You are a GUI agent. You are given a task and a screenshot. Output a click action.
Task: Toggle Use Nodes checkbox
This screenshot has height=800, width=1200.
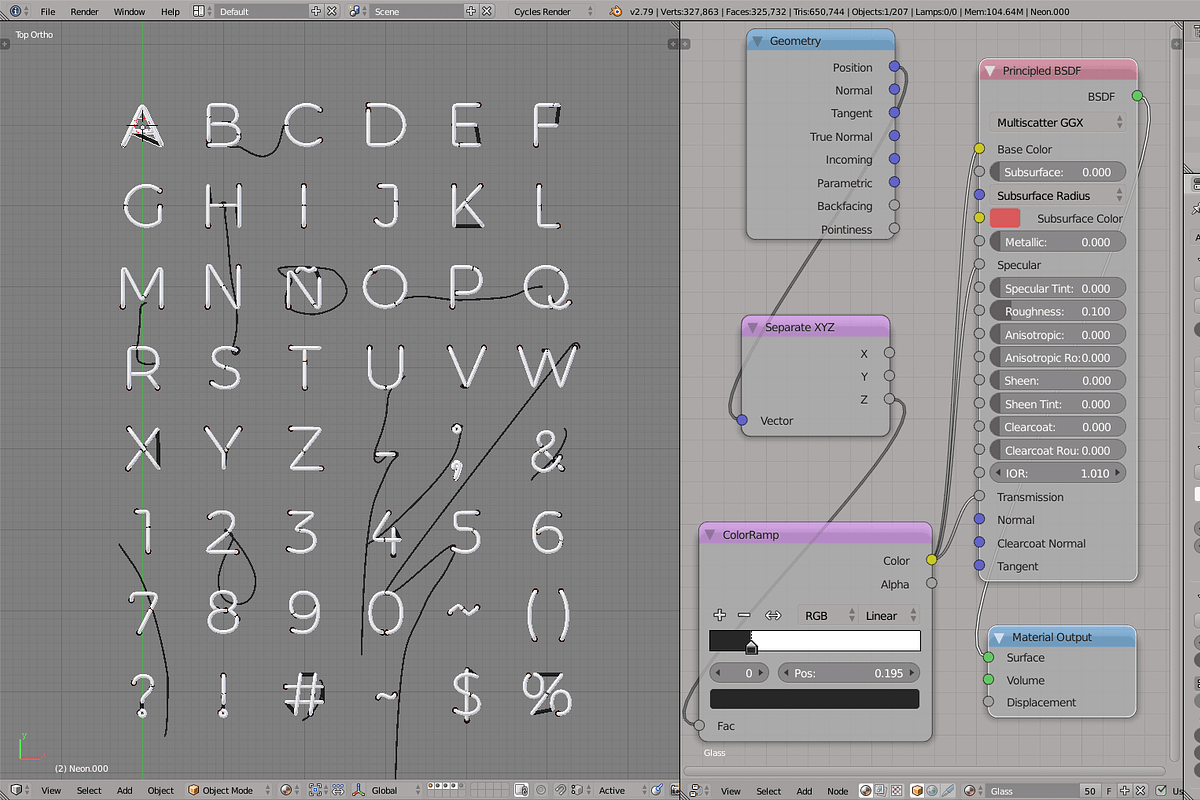pyautogui.click(x=1160, y=790)
